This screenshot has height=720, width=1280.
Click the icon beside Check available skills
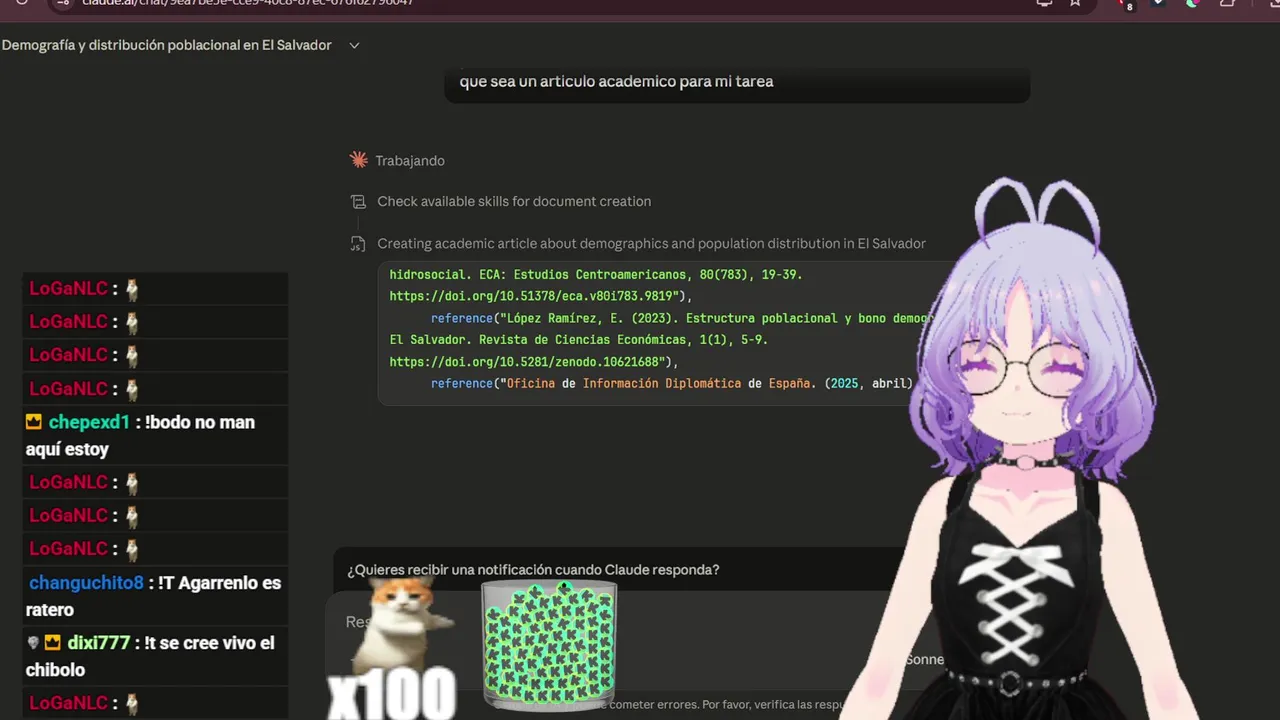pos(358,202)
